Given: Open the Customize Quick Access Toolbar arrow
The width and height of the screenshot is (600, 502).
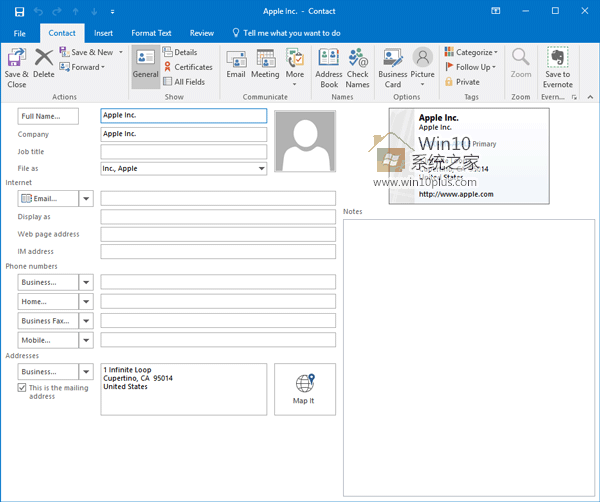Looking at the screenshot, I should (x=112, y=12).
